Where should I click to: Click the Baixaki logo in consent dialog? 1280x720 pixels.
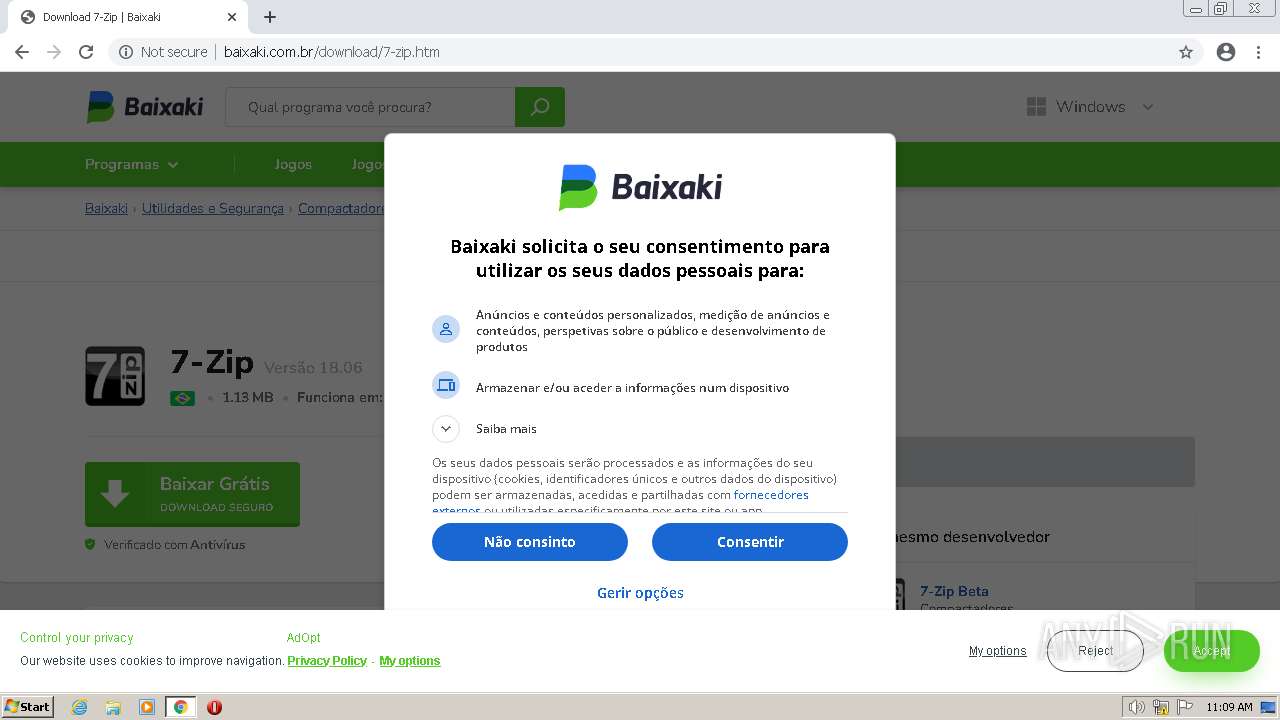point(640,187)
